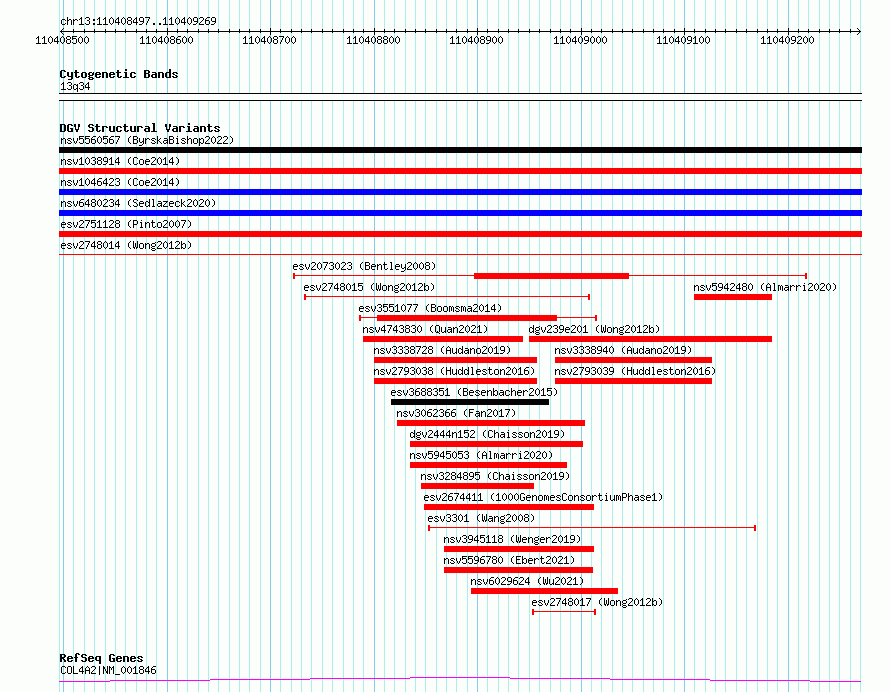Open the nsv3284895 (Chaisson2019) label

tap(496, 476)
